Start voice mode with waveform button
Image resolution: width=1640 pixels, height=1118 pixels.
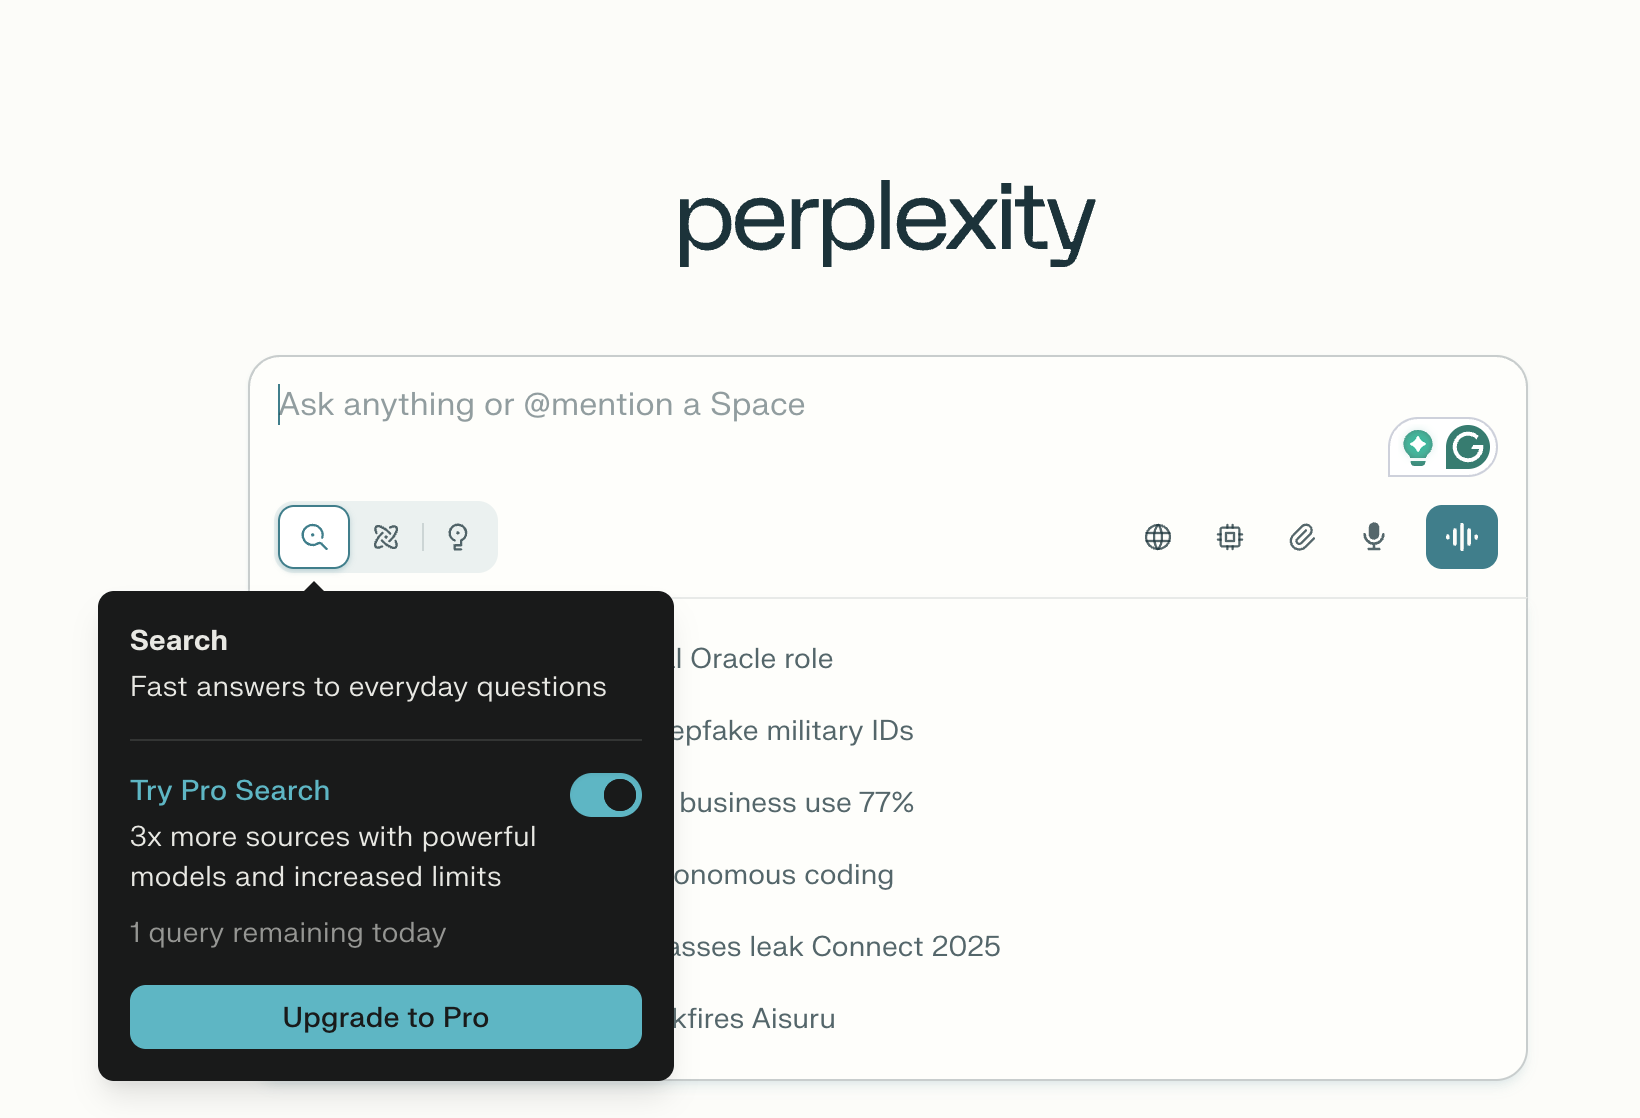1461,537
